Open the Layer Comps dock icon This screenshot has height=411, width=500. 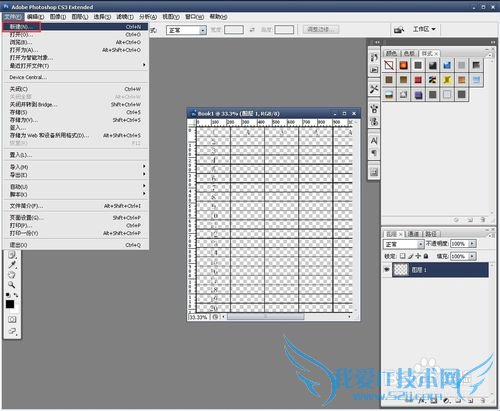374,172
